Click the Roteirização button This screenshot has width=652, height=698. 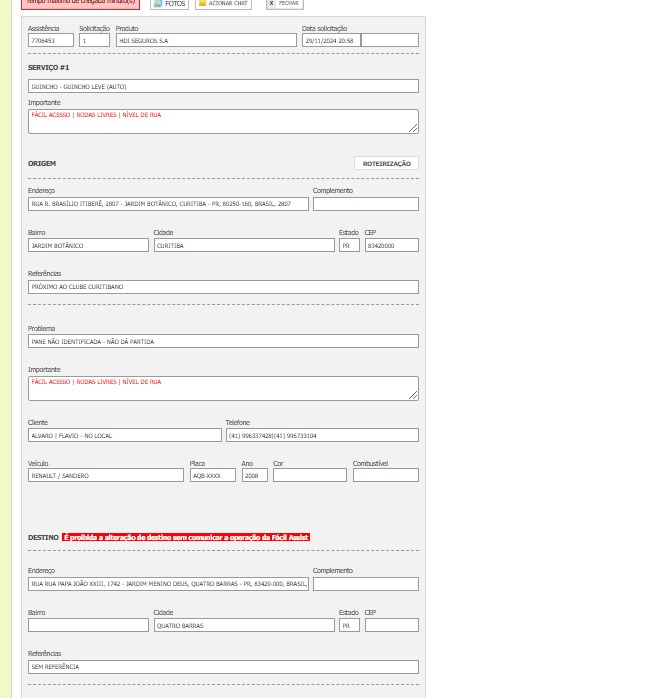tap(386, 163)
